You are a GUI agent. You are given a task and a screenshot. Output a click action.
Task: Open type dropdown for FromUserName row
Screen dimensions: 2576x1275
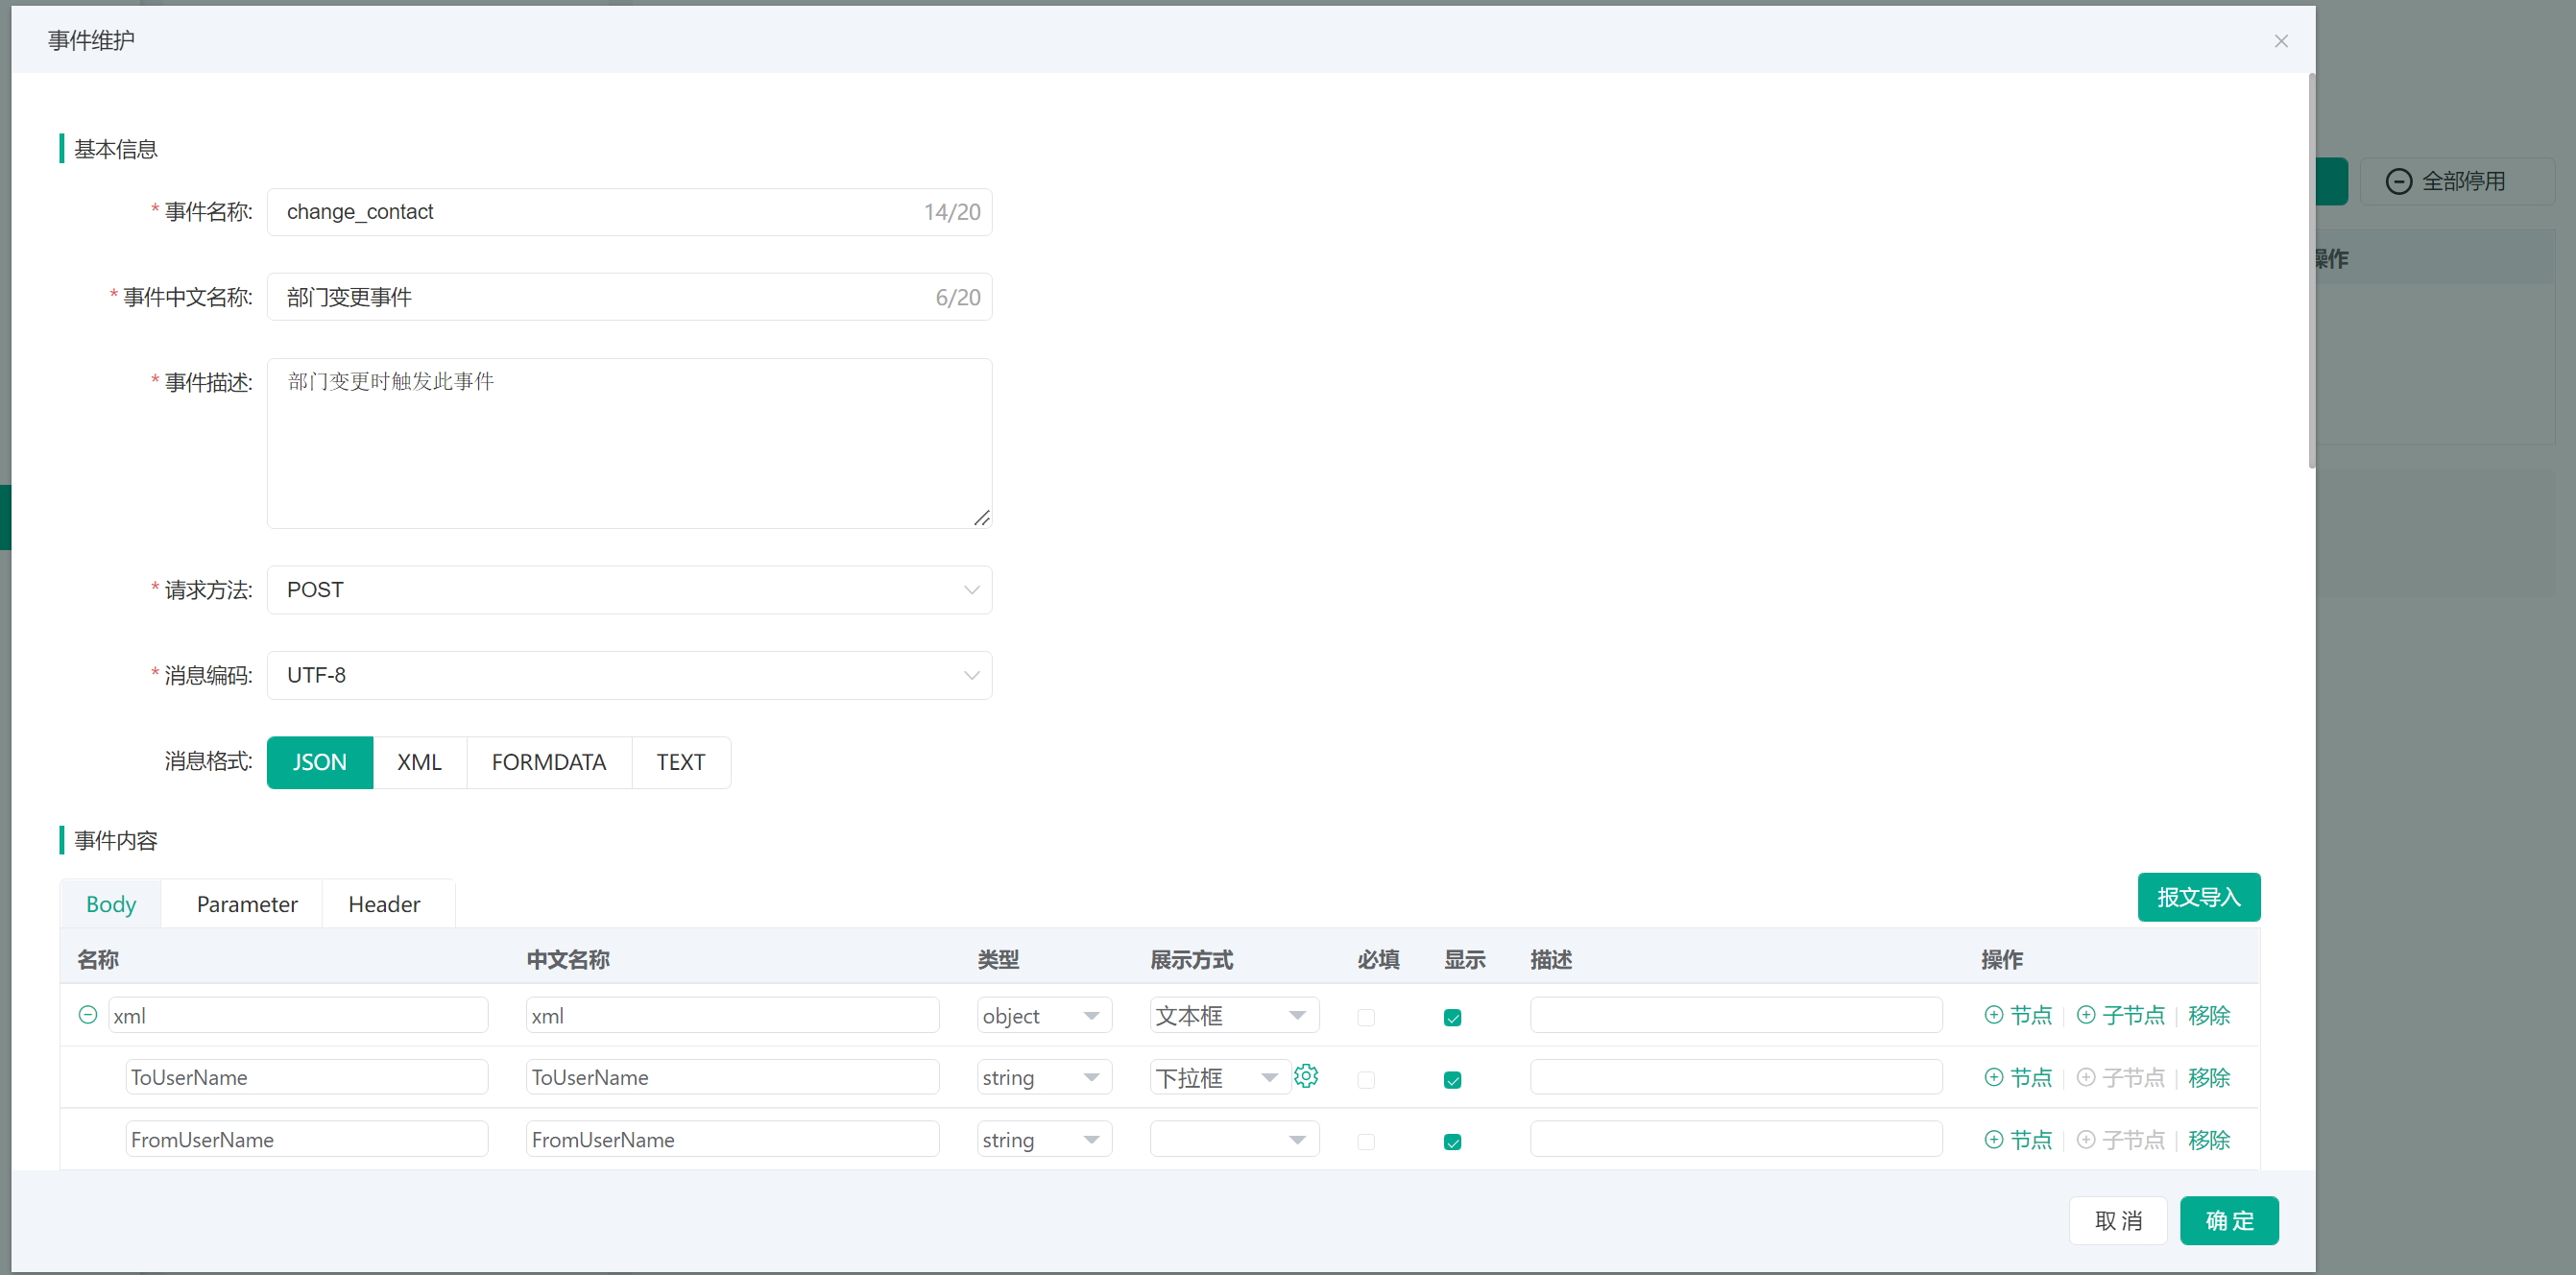pyautogui.click(x=1044, y=1139)
